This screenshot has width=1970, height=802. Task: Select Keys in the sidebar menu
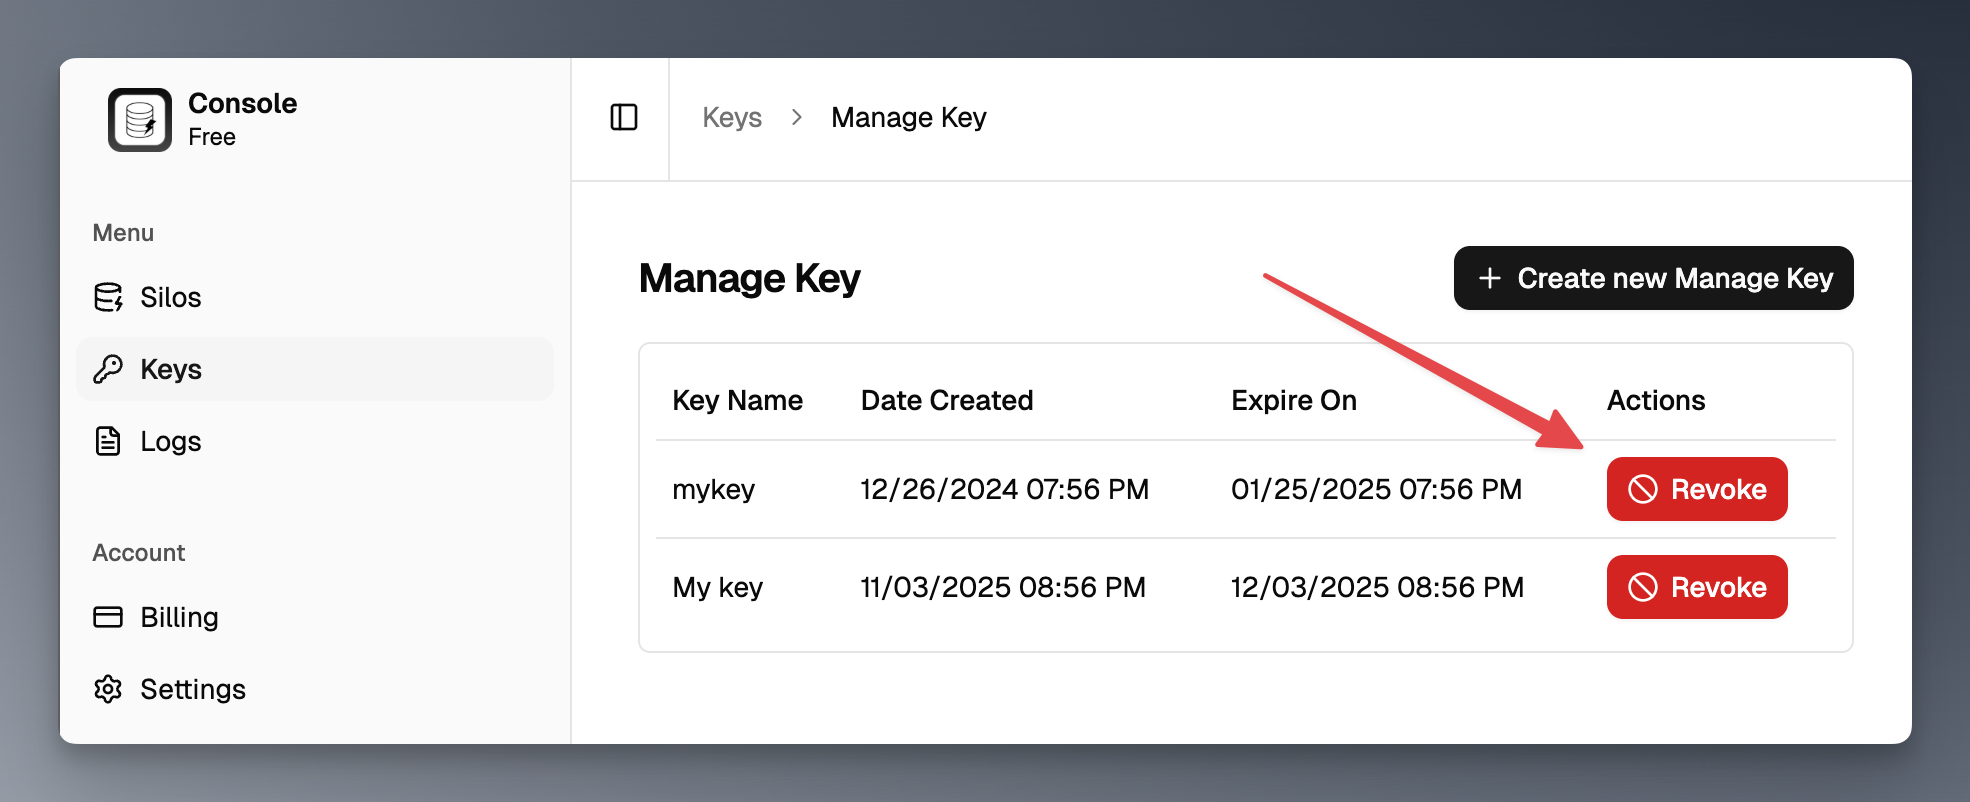click(314, 369)
